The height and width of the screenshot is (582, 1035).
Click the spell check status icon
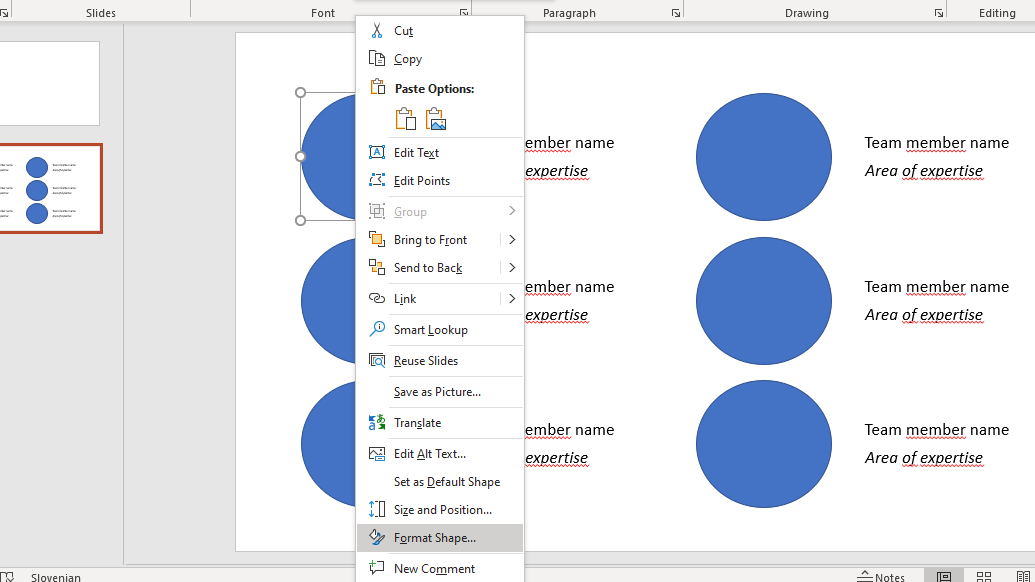7,577
